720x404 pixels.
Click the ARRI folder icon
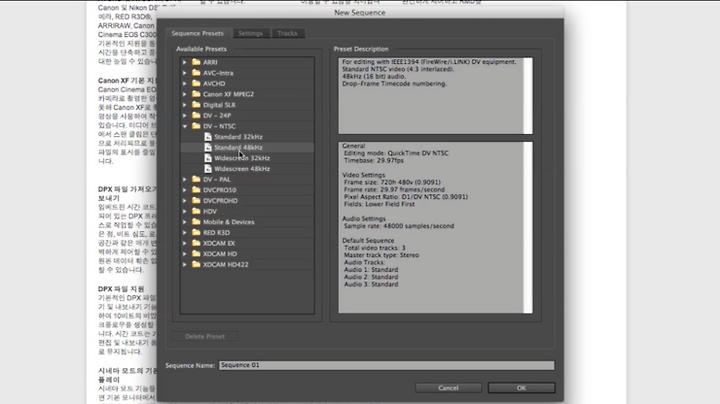tap(196, 62)
